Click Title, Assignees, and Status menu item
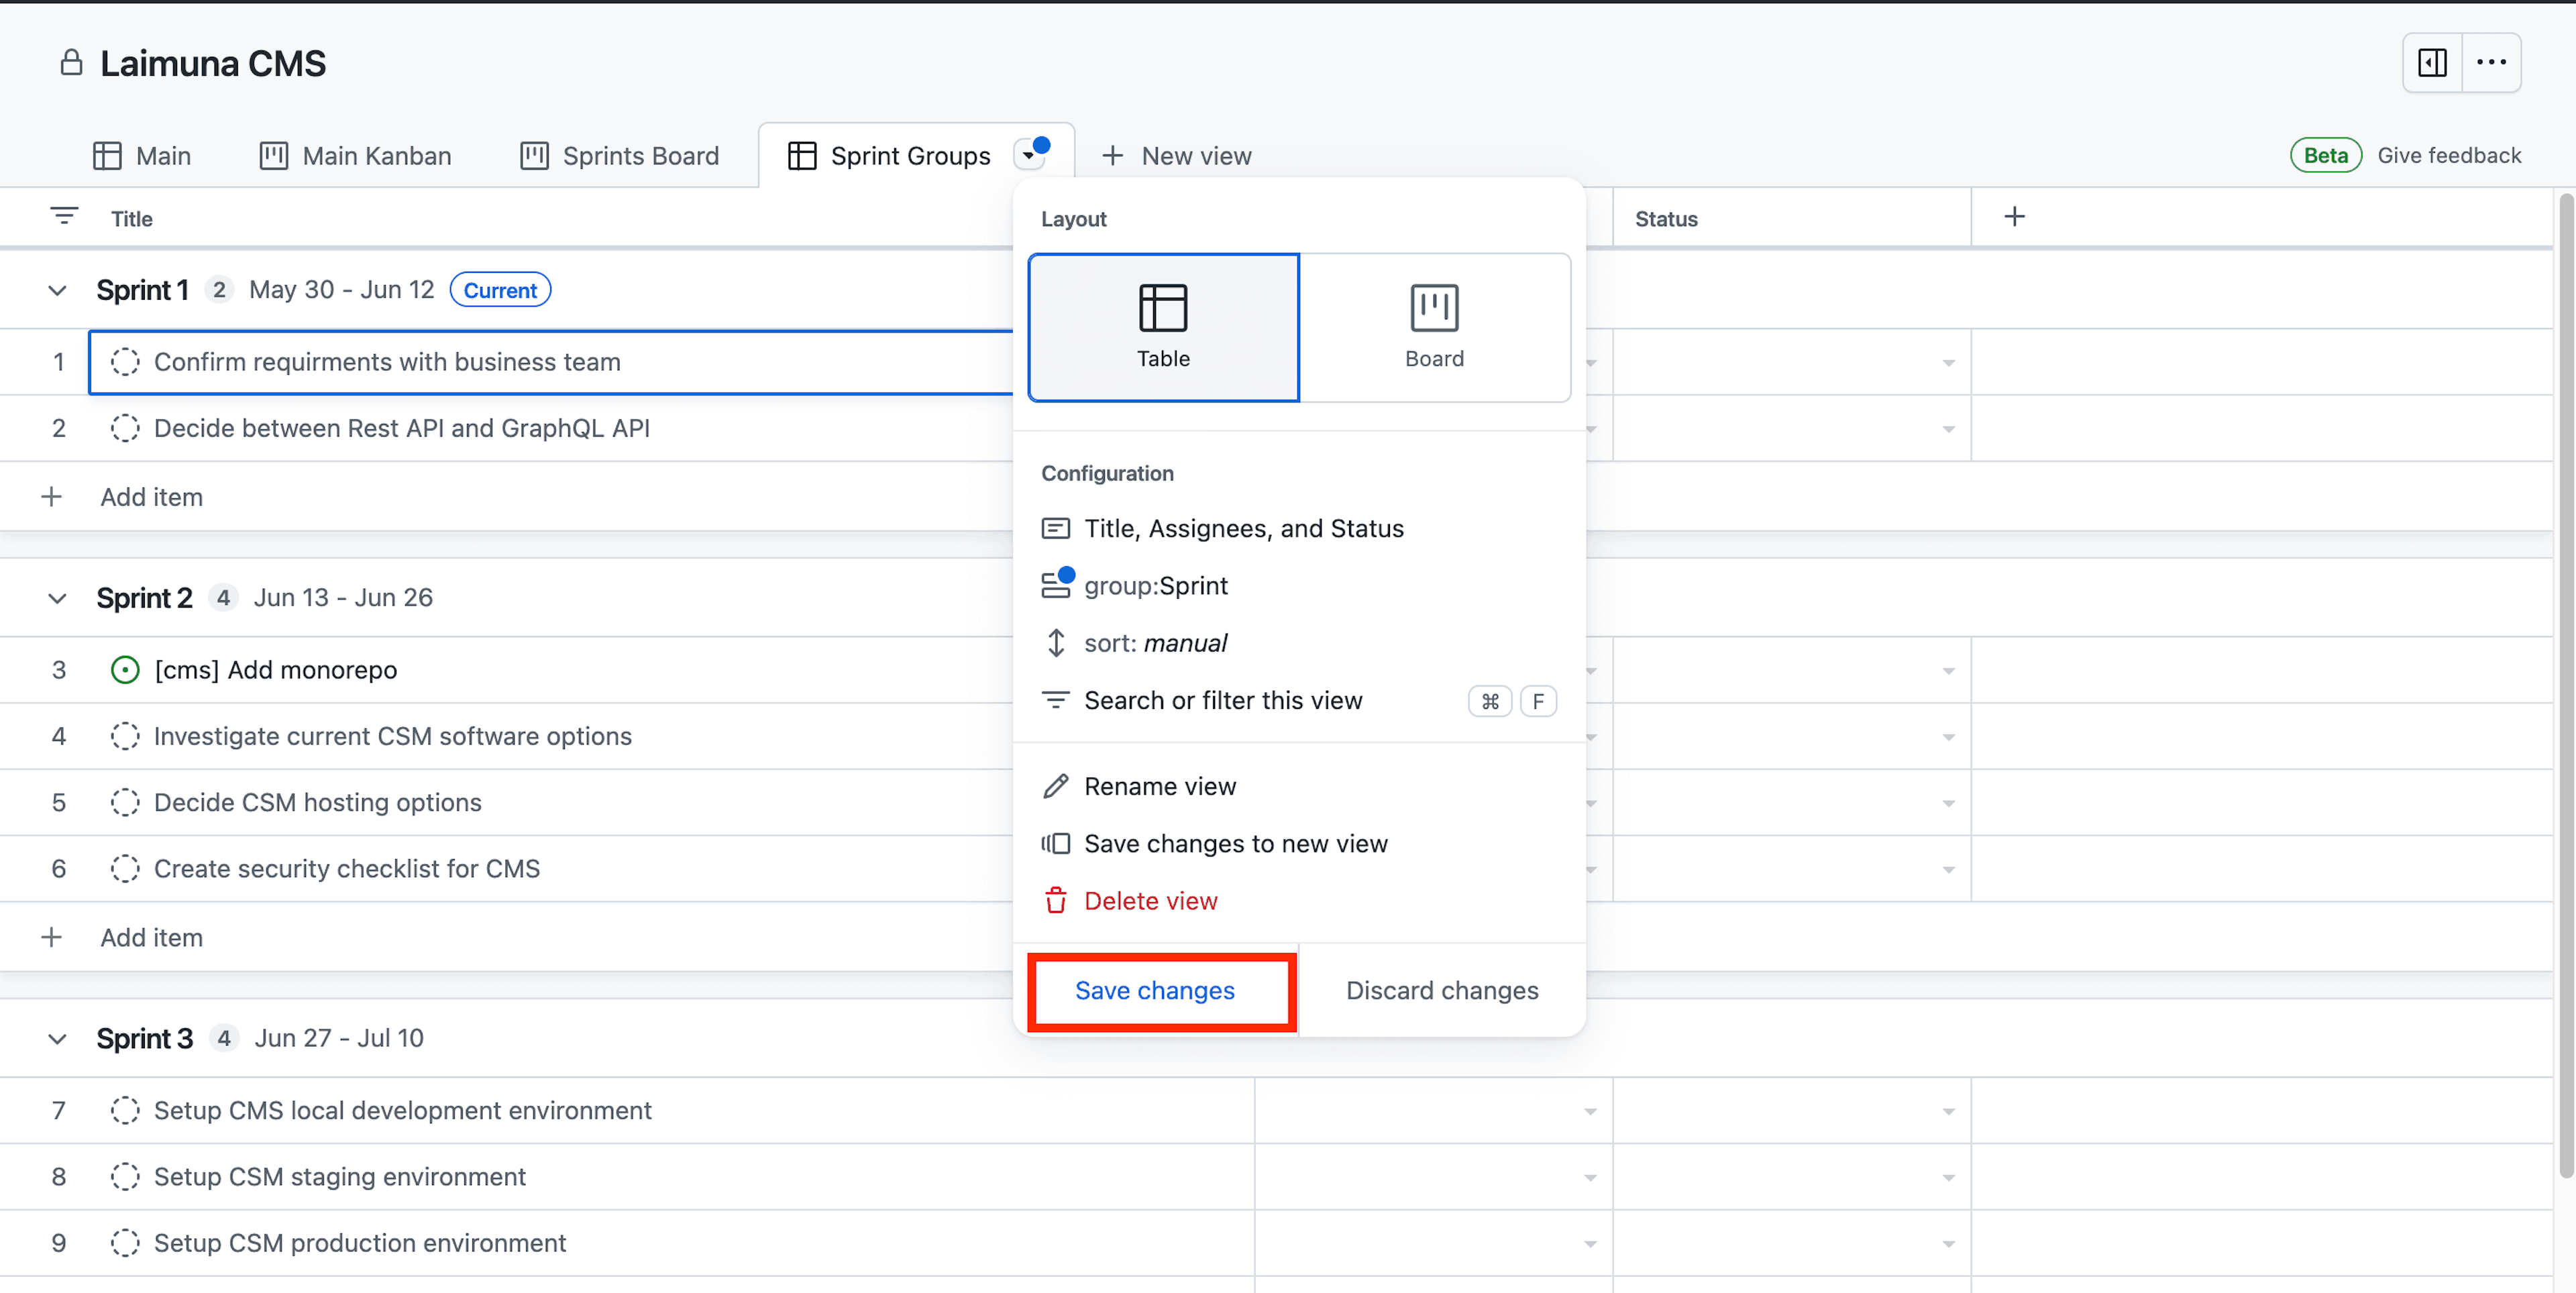The height and width of the screenshot is (1293, 2576). (x=1244, y=528)
